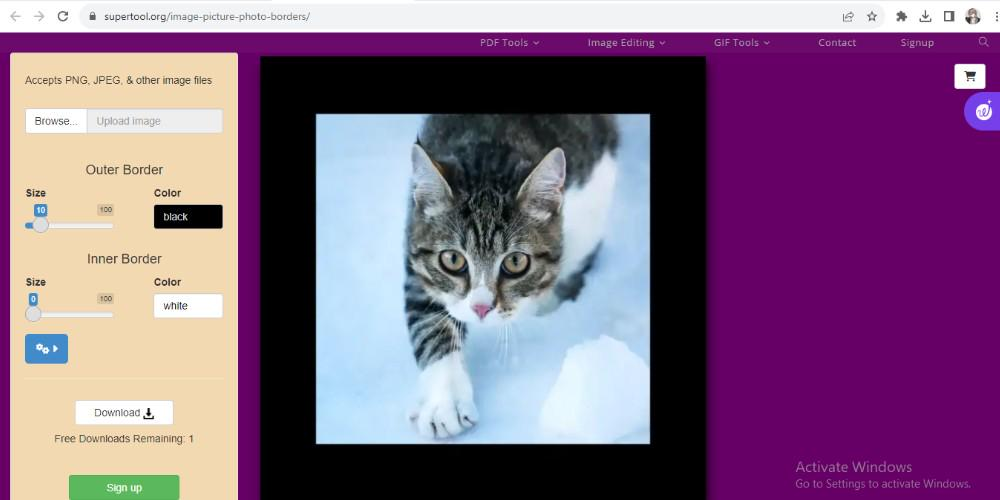Open the Chrome profile avatar

(973, 17)
